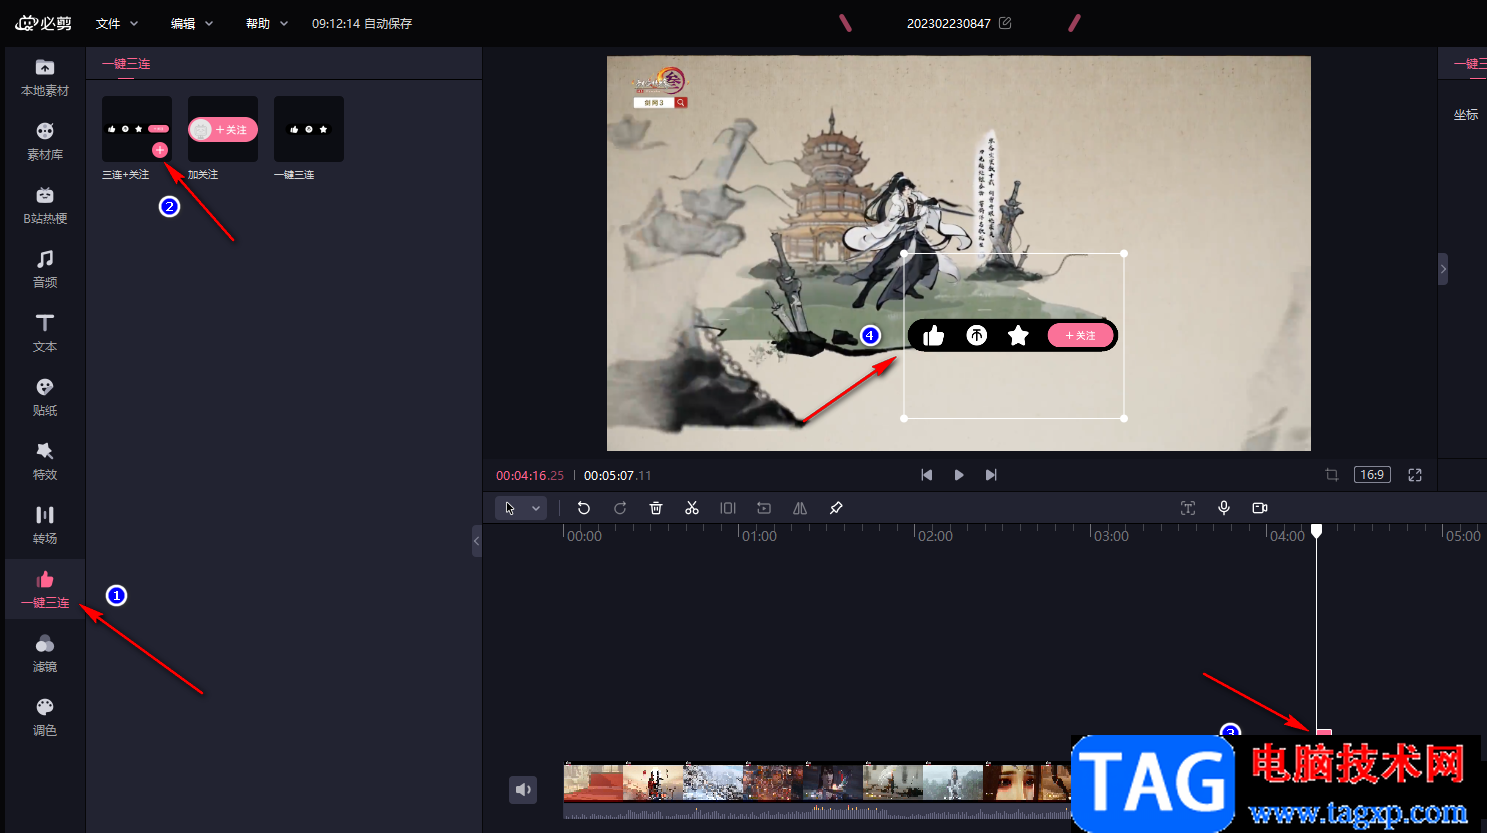Delete selected clip with trash icon
The height and width of the screenshot is (833, 1487).
tap(656, 508)
